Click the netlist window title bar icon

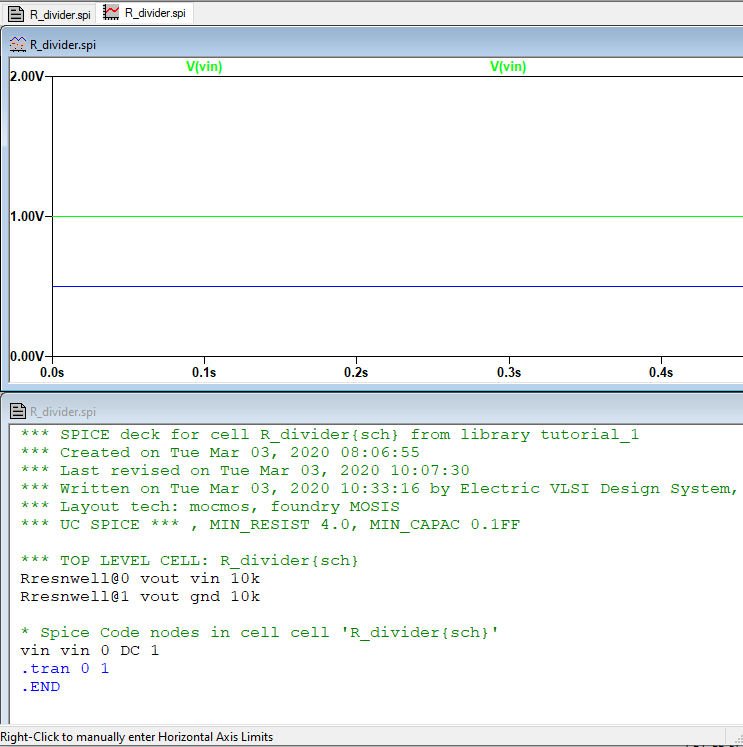17,411
